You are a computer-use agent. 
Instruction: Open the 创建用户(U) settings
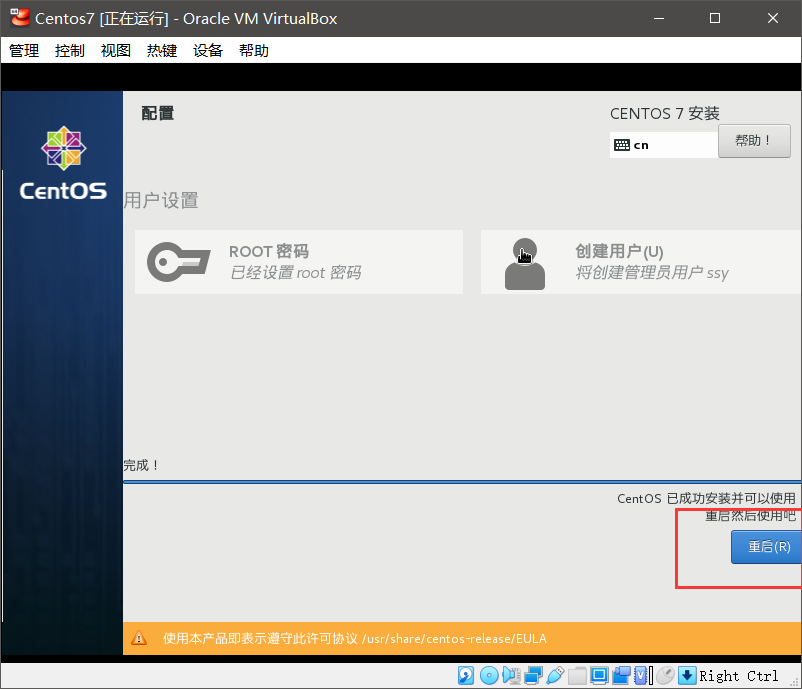641,262
